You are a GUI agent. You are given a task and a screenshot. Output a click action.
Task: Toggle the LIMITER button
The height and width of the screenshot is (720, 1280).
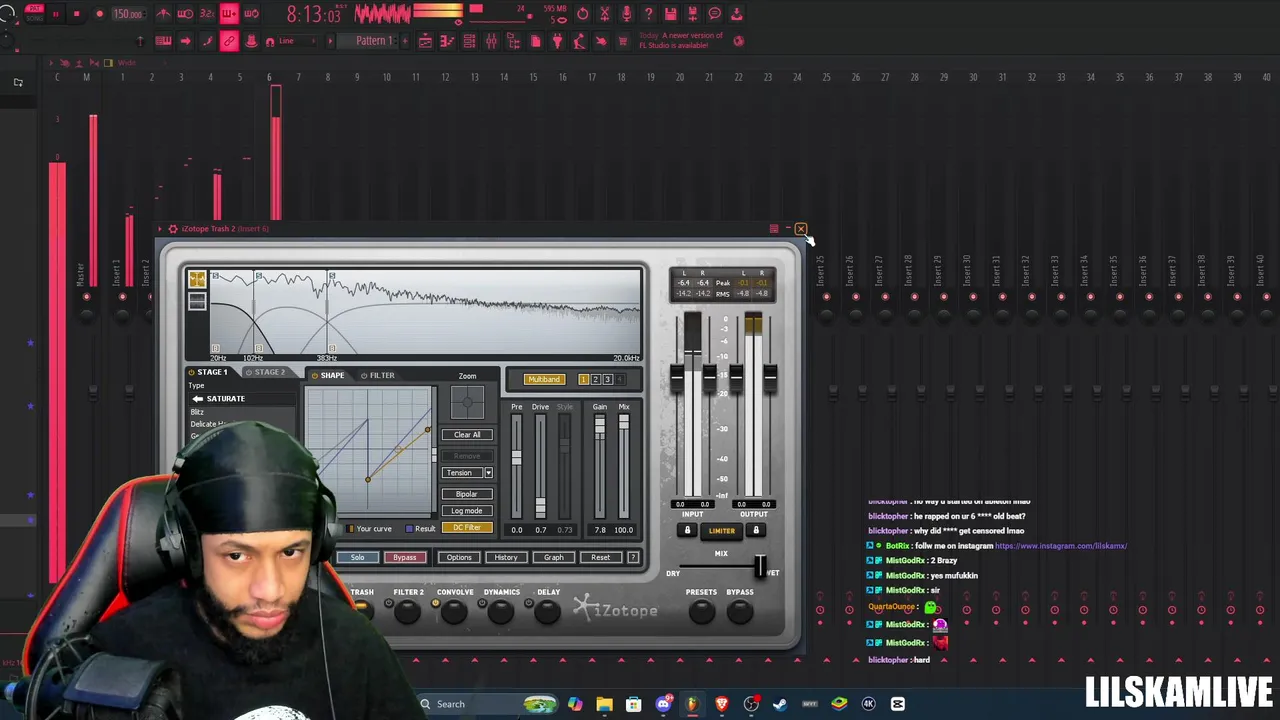722,530
